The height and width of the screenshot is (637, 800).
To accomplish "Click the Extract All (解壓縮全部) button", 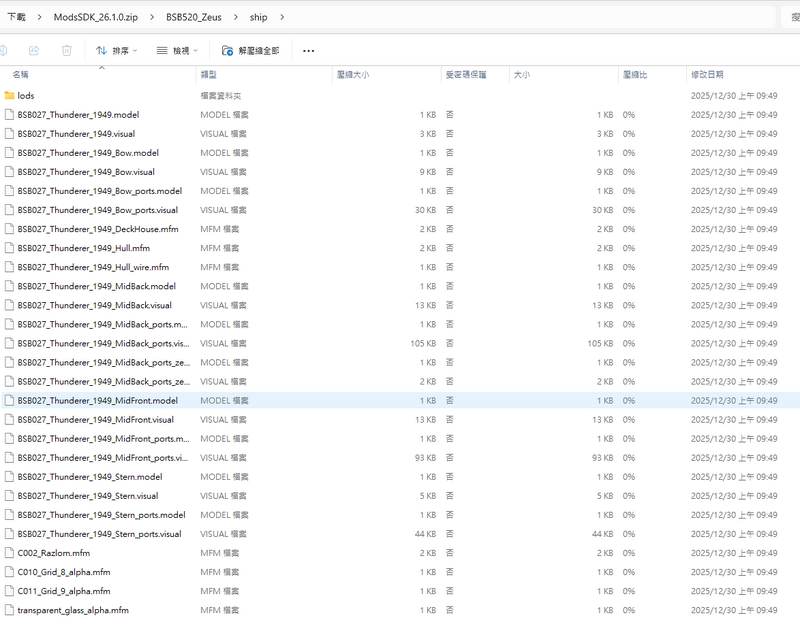I will [x=250, y=50].
